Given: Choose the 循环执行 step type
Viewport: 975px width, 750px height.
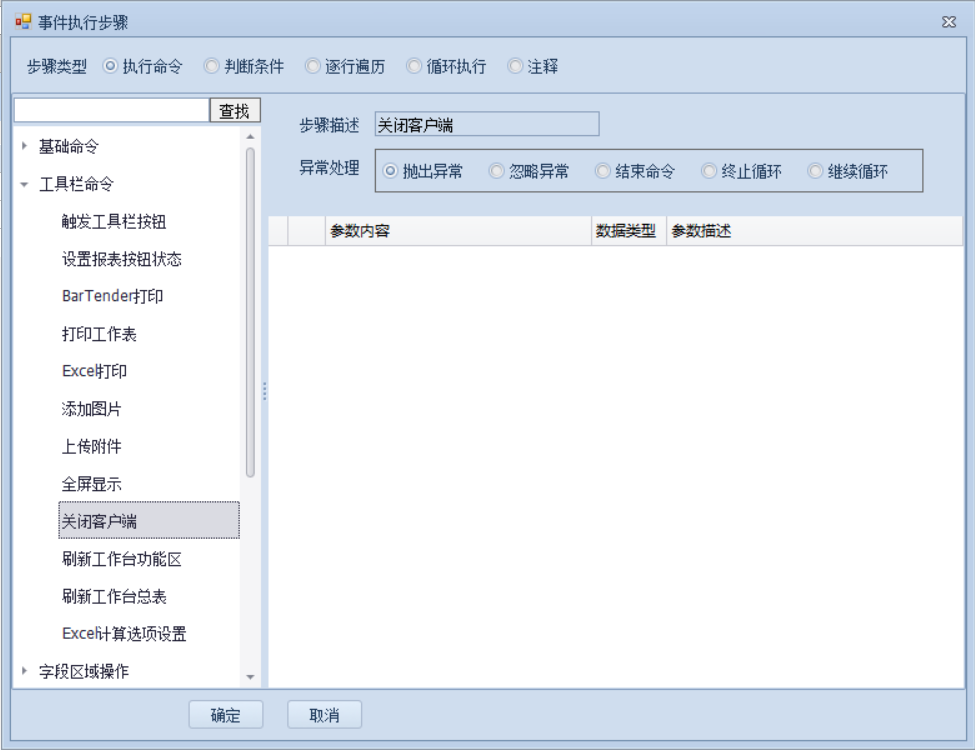Looking at the screenshot, I should click(414, 67).
